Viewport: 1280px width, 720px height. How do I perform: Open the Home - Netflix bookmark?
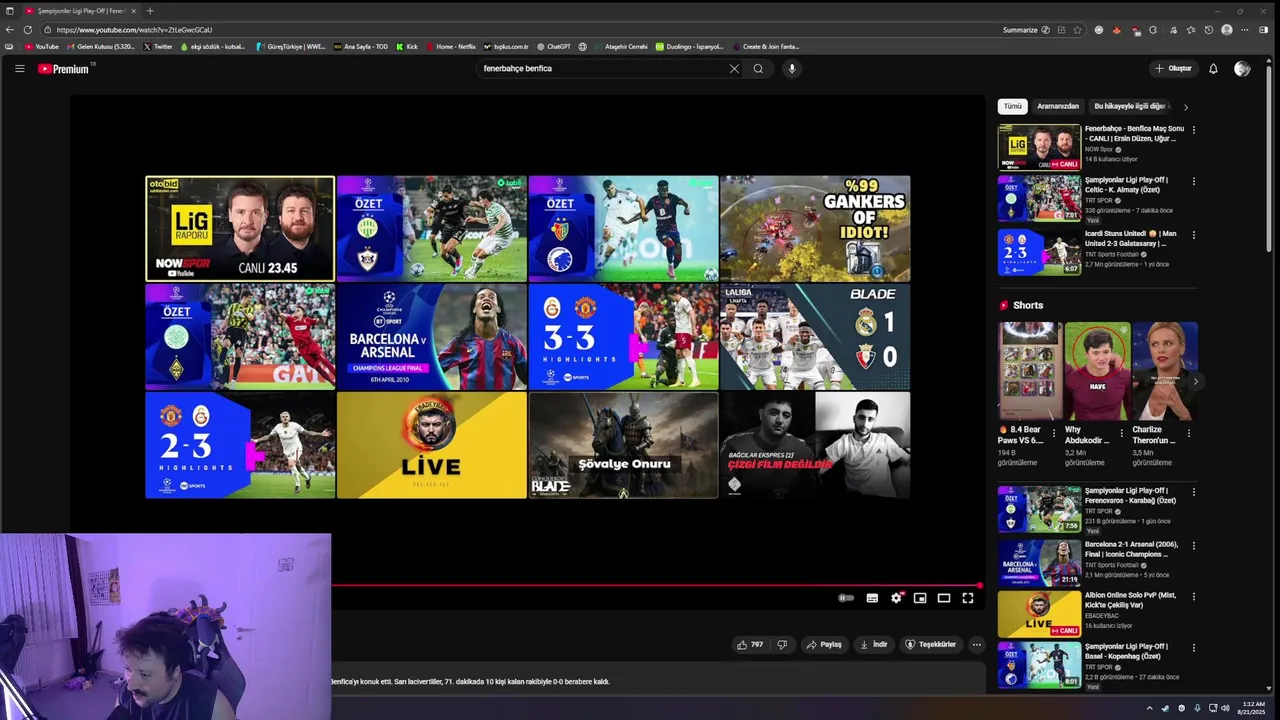[450, 47]
